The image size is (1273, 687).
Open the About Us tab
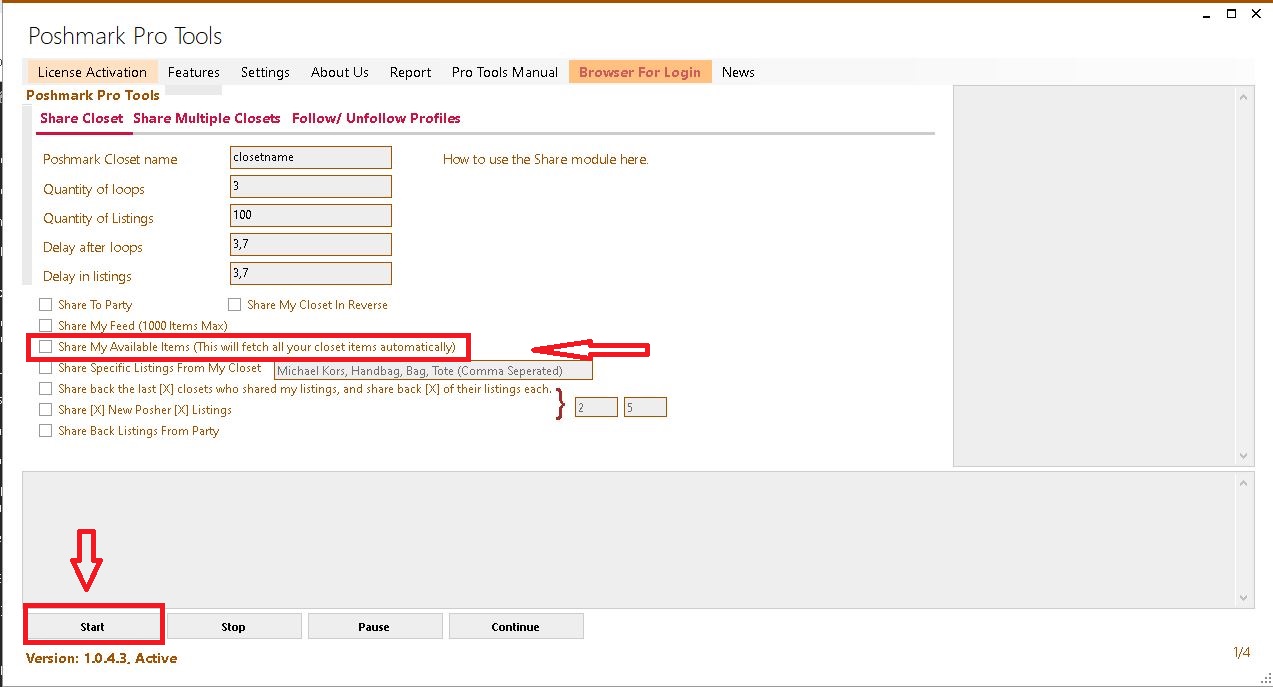[340, 72]
